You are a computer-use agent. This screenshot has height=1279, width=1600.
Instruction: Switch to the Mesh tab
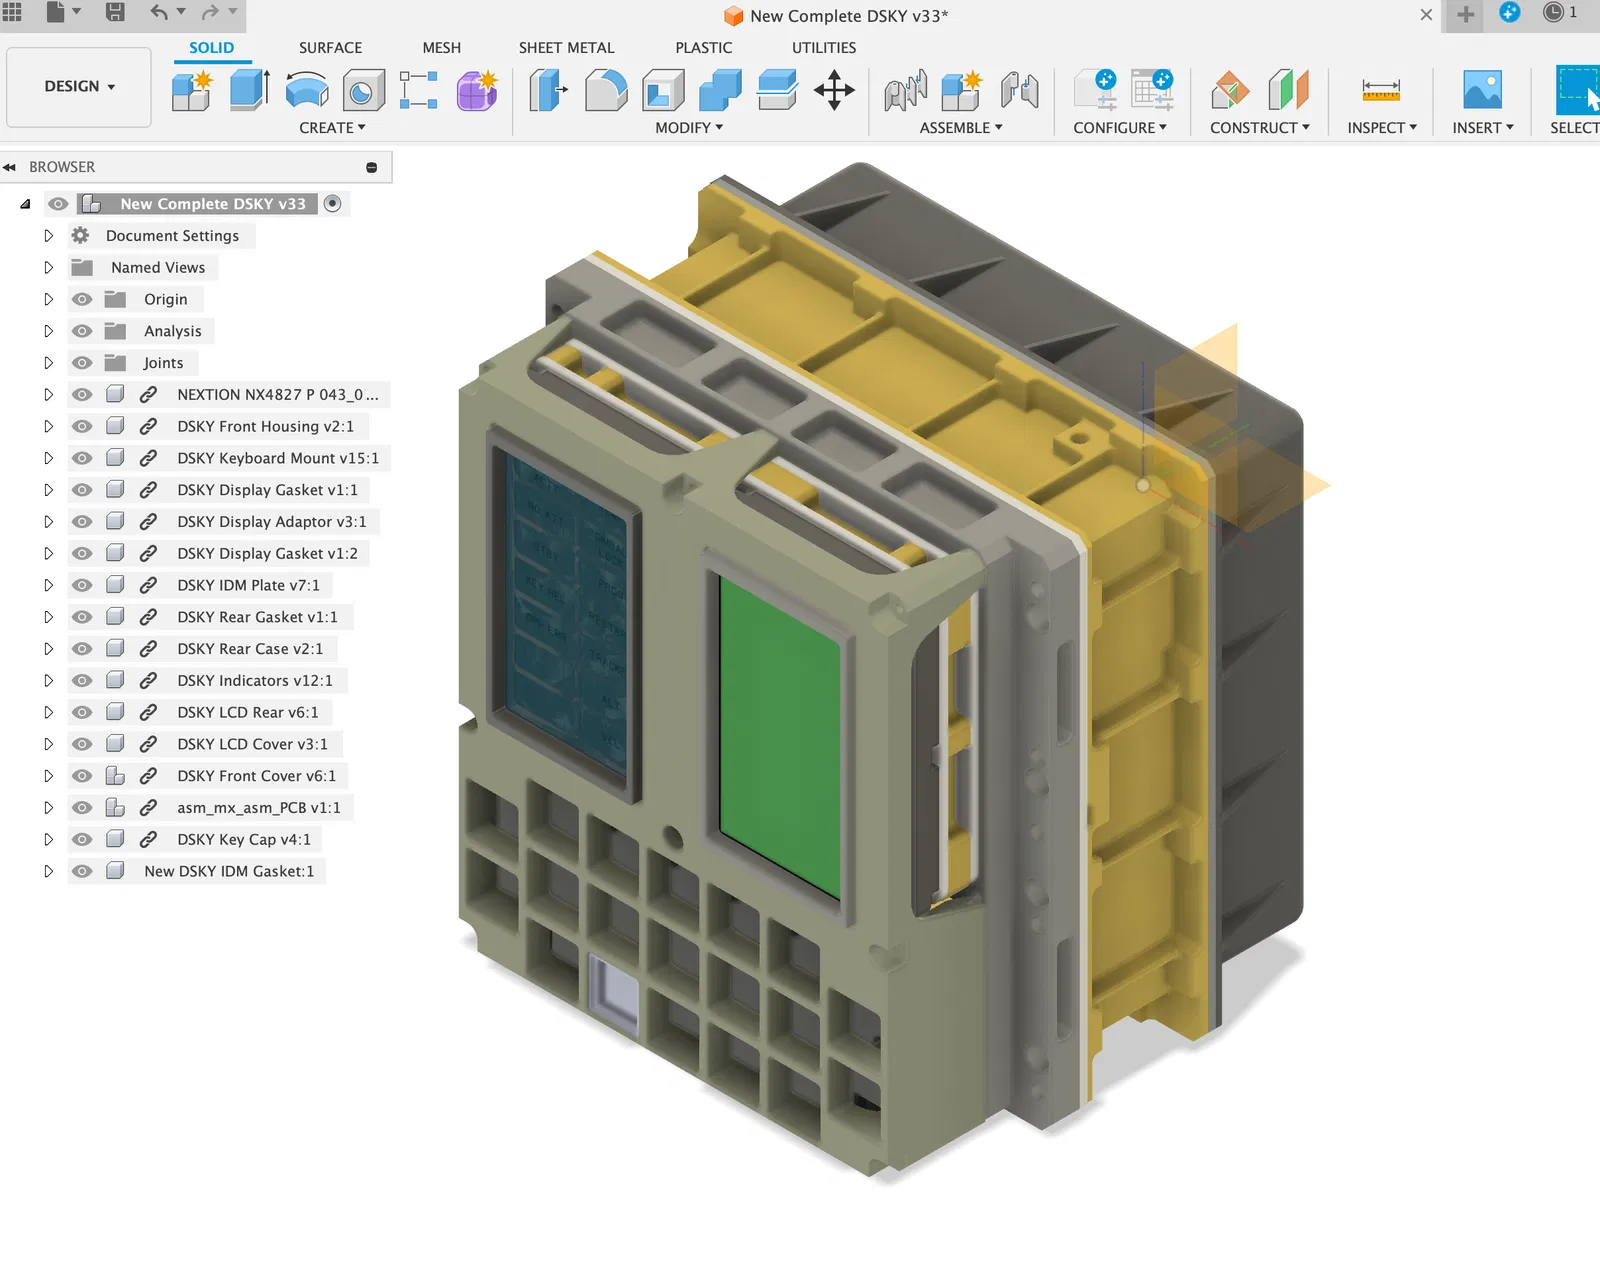[441, 48]
